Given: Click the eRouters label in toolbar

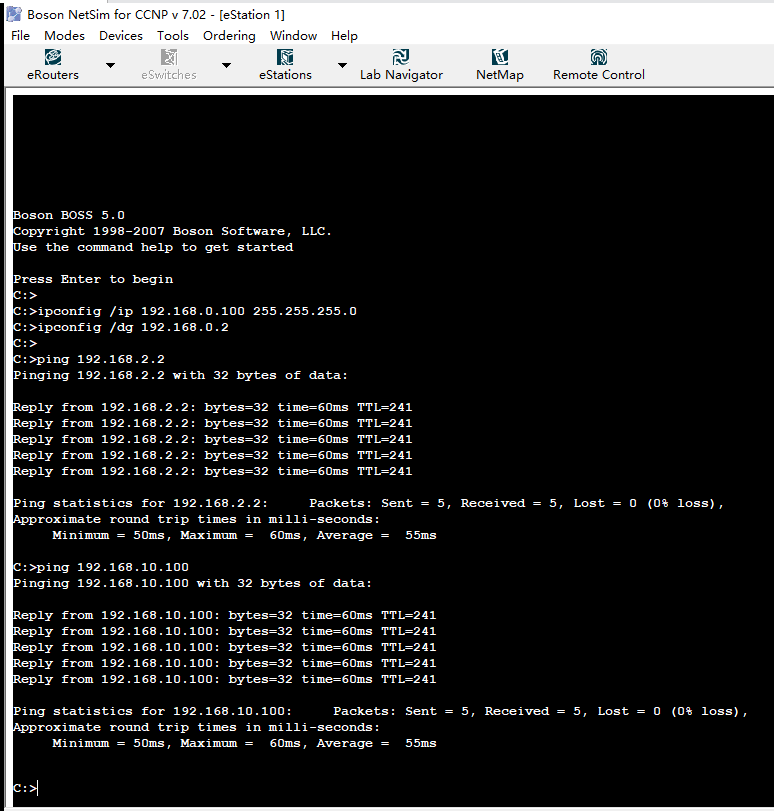Looking at the screenshot, I should point(53,75).
